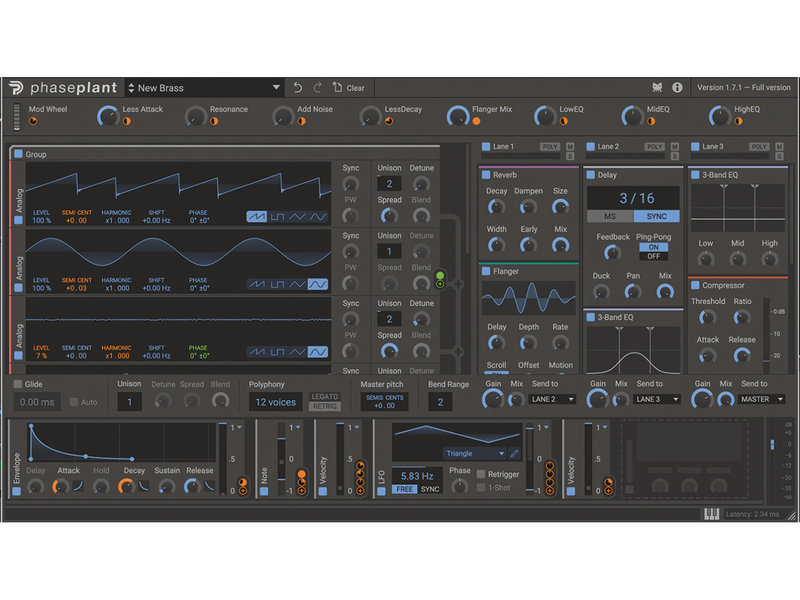Click the 12 voices polyphony field
This screenshot has width=800, height=600.
point(276,402)
